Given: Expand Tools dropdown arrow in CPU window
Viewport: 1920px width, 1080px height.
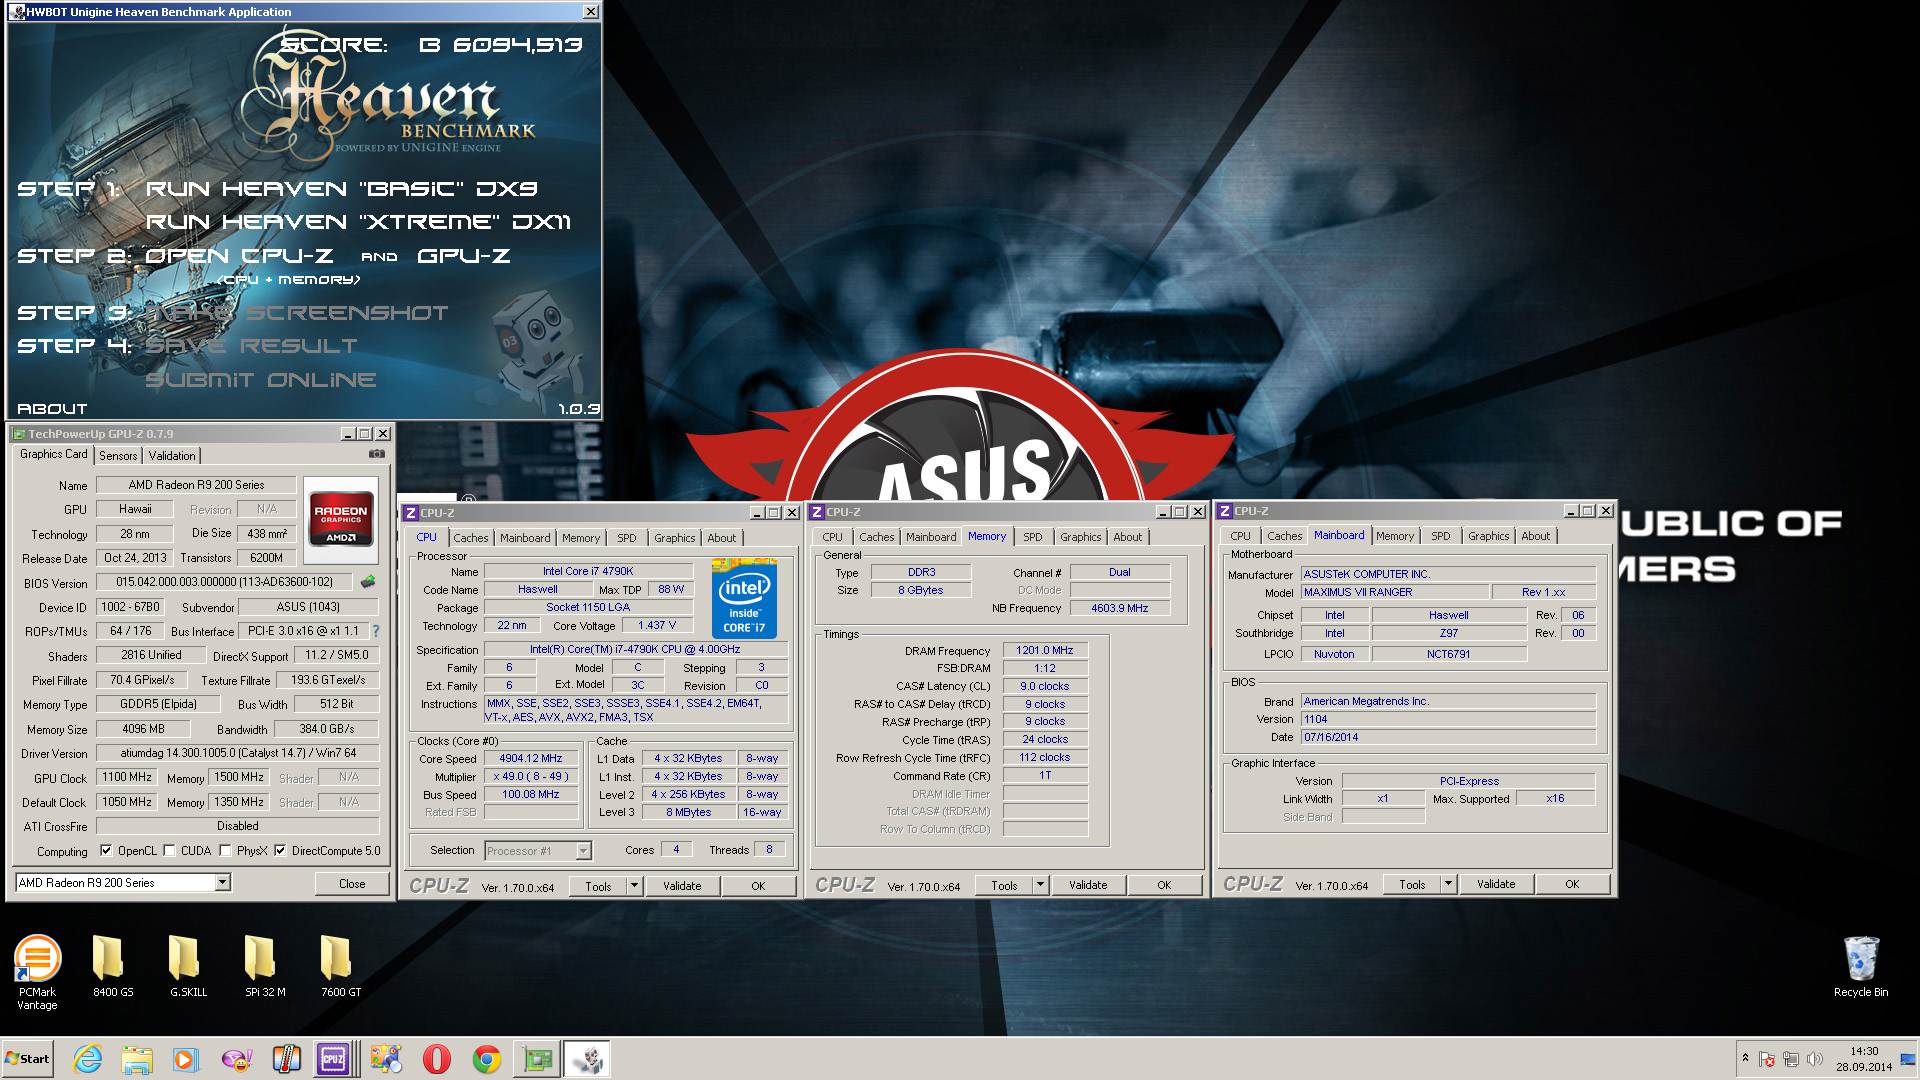Looking at the screenshot, I should [x=633, y=886].
